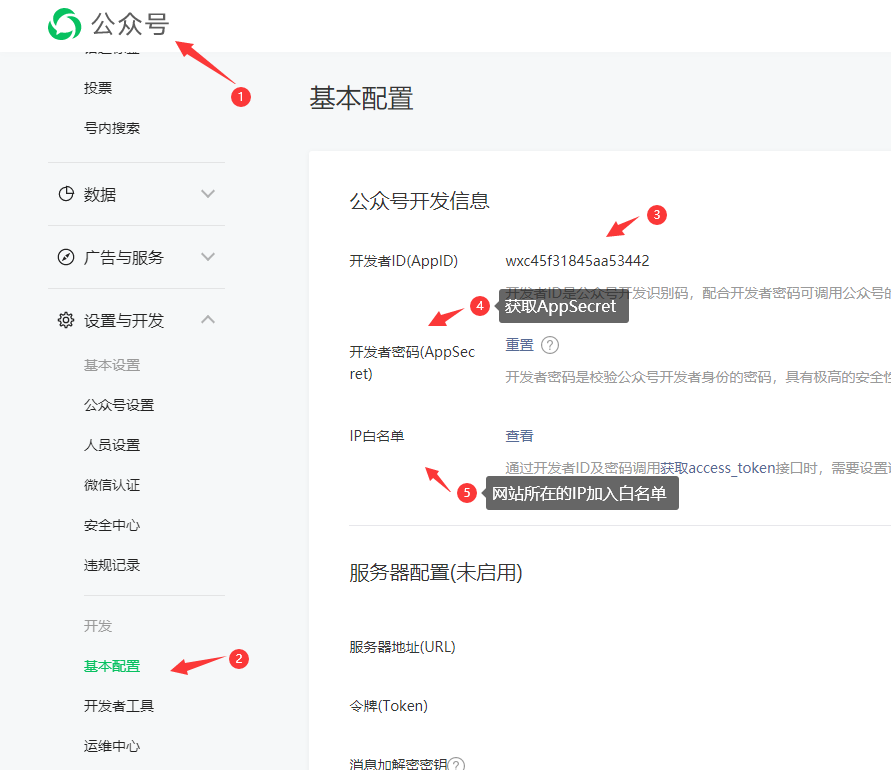Click the 数据 pie chart icon

point(66,194)
